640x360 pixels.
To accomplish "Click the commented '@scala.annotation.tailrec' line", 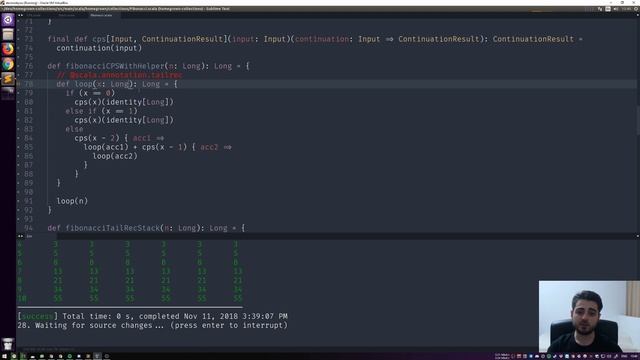I will (x=120, y=75).
